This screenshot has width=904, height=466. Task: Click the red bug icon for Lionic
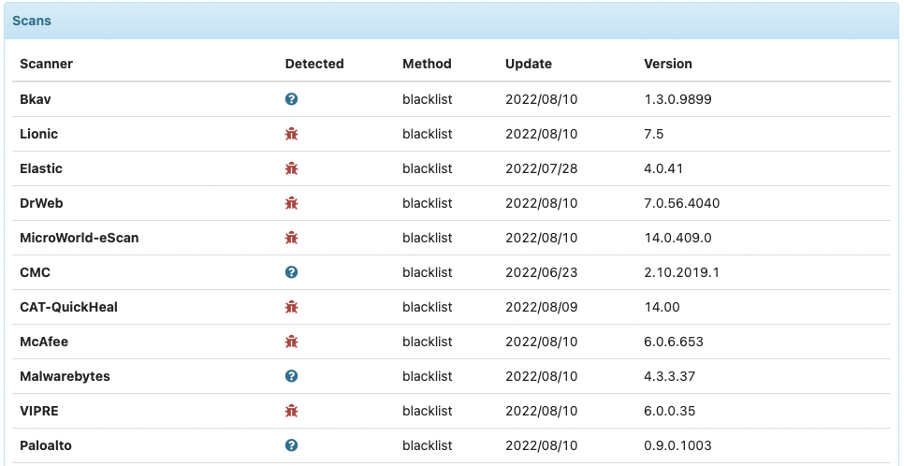pyautogui.click(x=291, y=134)
